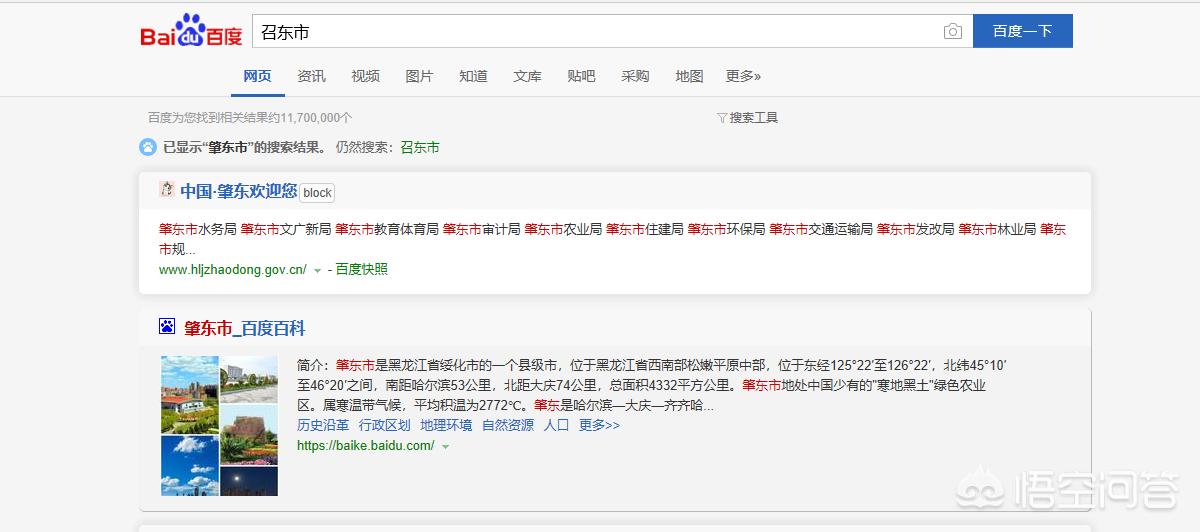Switch to the 采购 tab
Image resolution: width=1200 pixels, height=532 pixels.
635,76
